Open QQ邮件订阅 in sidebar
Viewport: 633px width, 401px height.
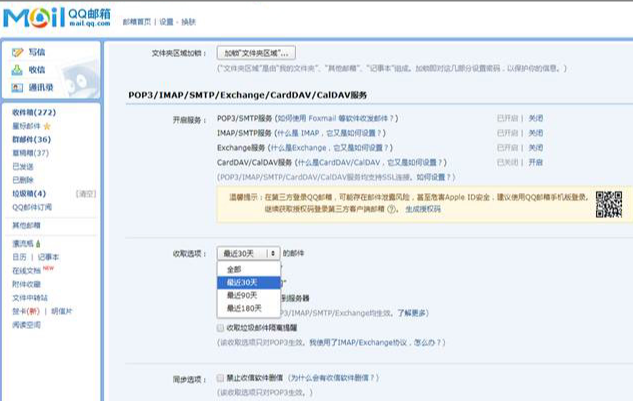pyautogui.click(x=32, y=207)
